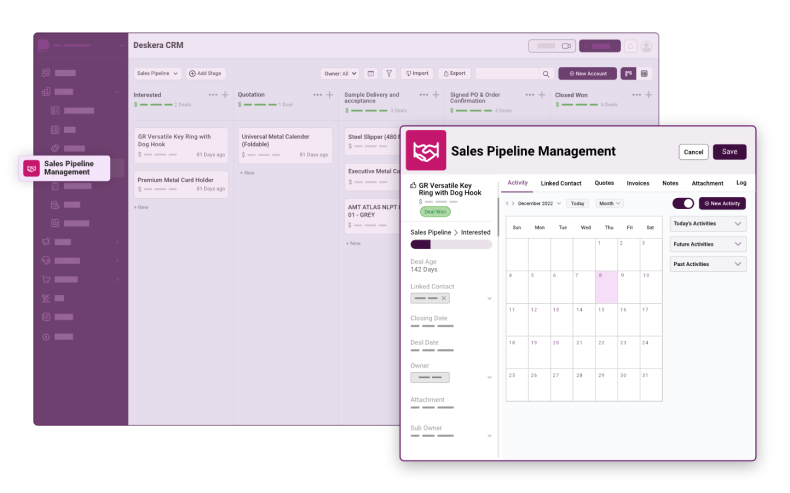
Task: Switch to the Quotes tab
Action: click(x=604, y=183)
